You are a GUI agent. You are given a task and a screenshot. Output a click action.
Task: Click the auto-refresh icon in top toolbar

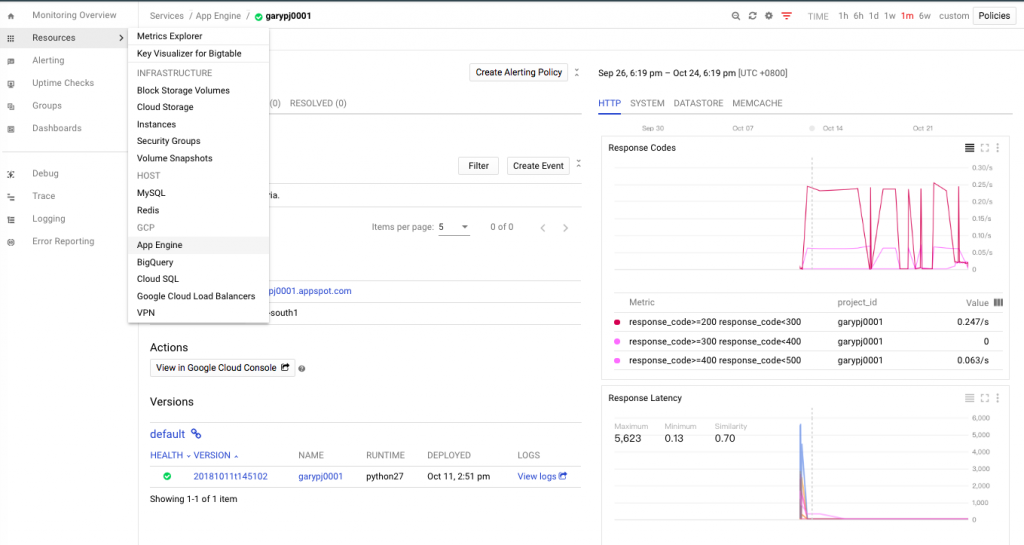pos(752,16)
